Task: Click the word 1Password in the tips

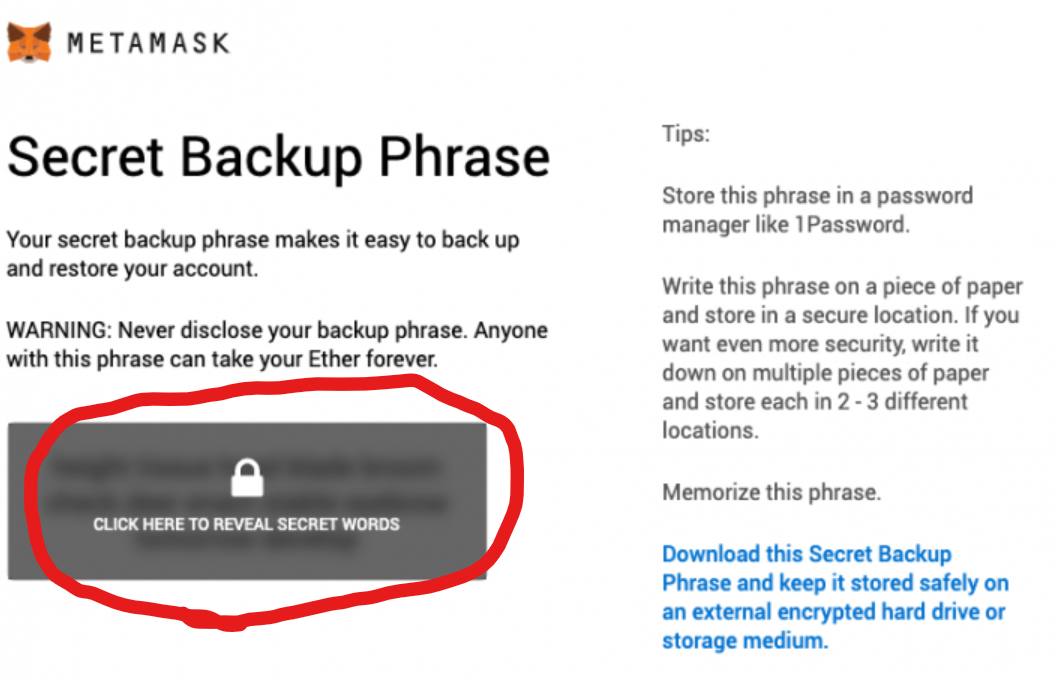Action: pyautogui.click(x=851, y=224)
